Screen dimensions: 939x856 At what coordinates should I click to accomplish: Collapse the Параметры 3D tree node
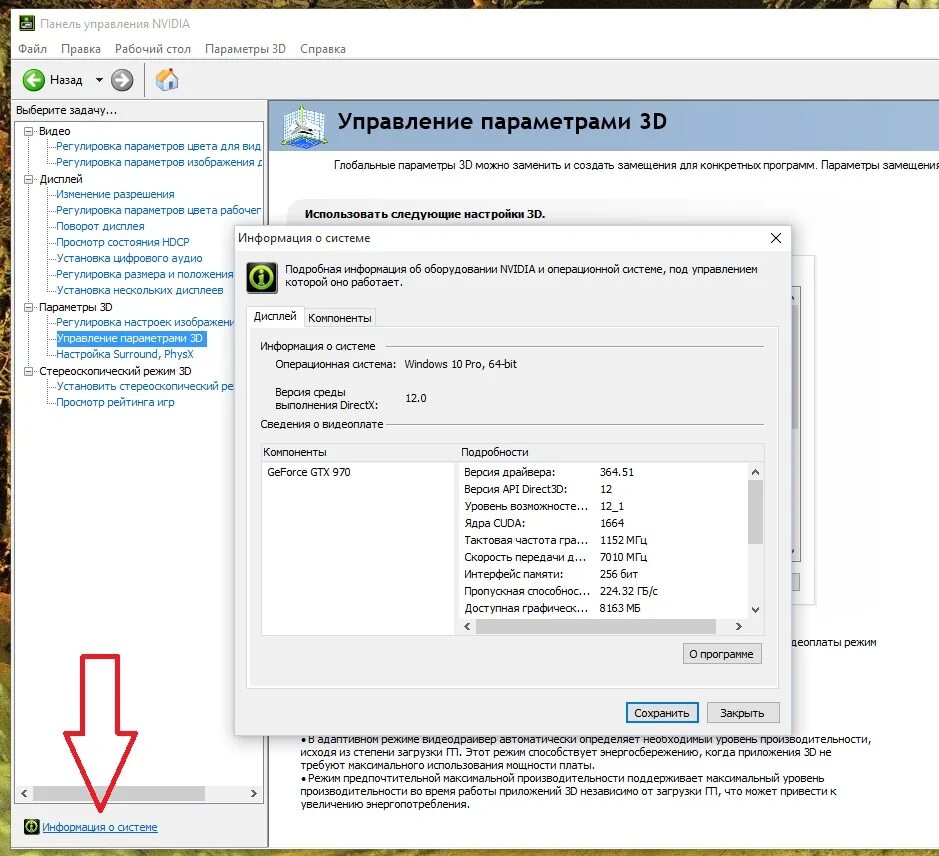28,307
